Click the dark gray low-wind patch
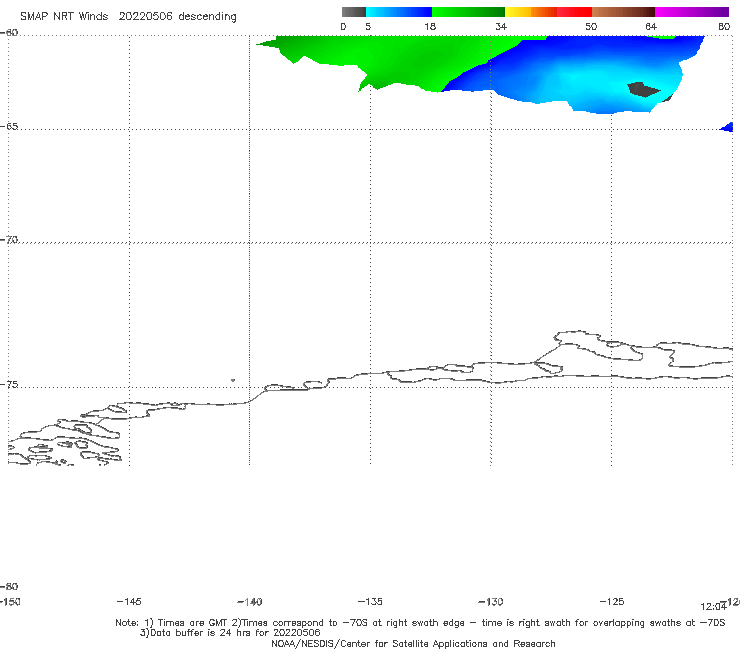This screenshot has height=650, width=740. [x=643, y=89]
